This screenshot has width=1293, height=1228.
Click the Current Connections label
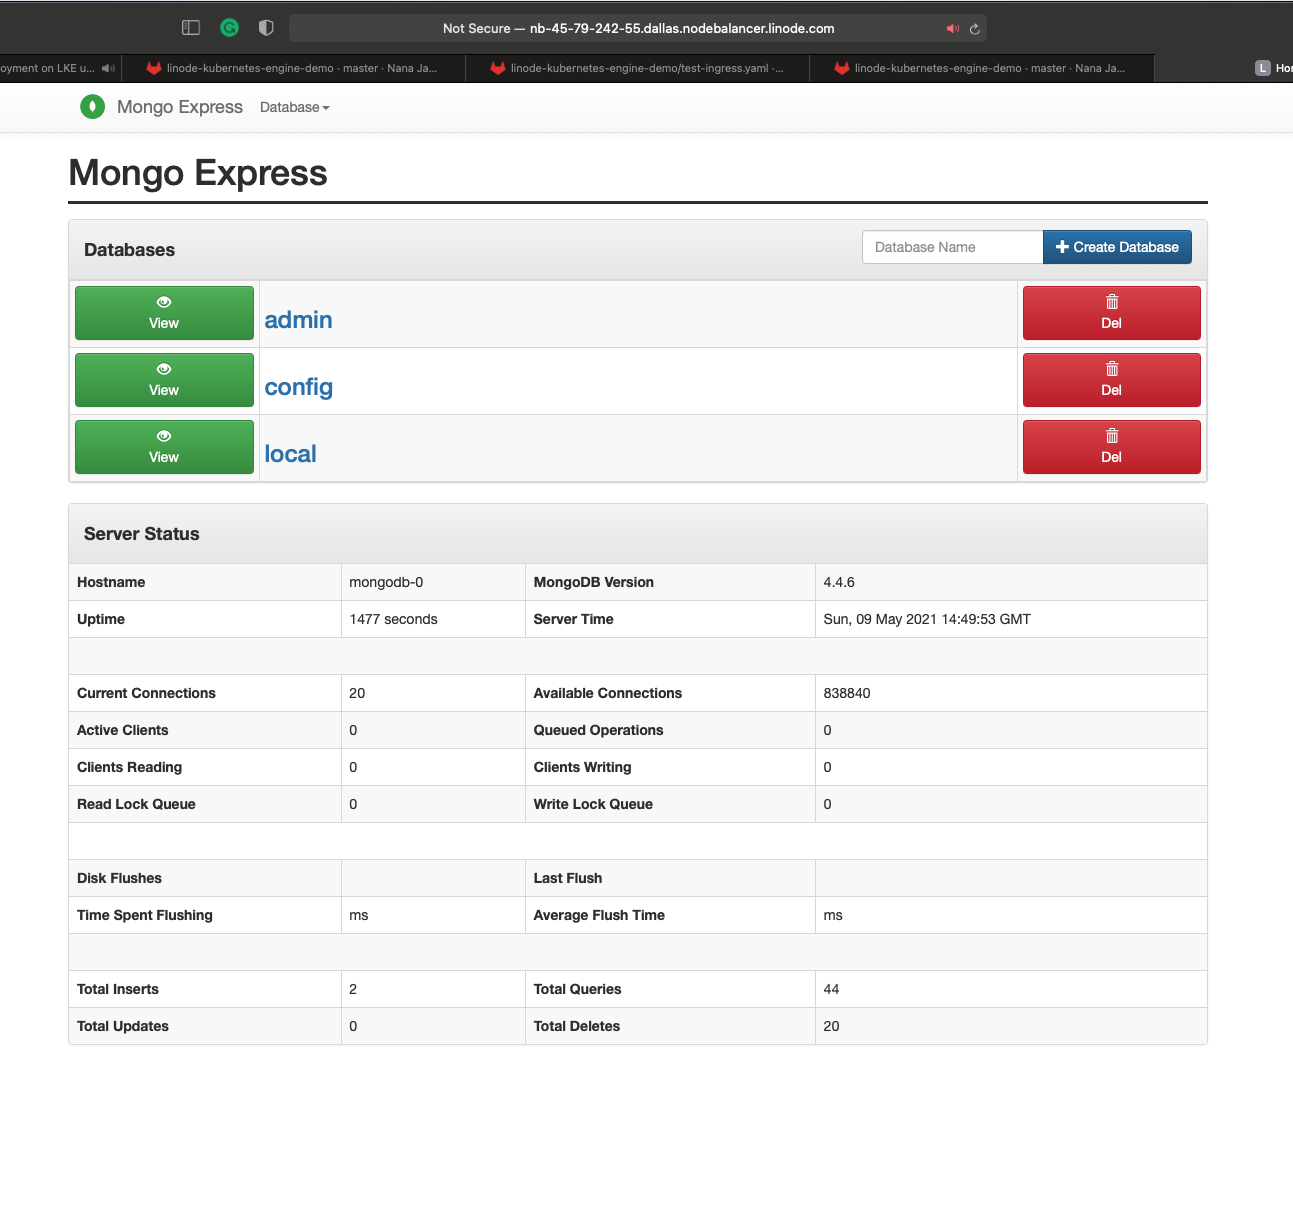(146, 693)
